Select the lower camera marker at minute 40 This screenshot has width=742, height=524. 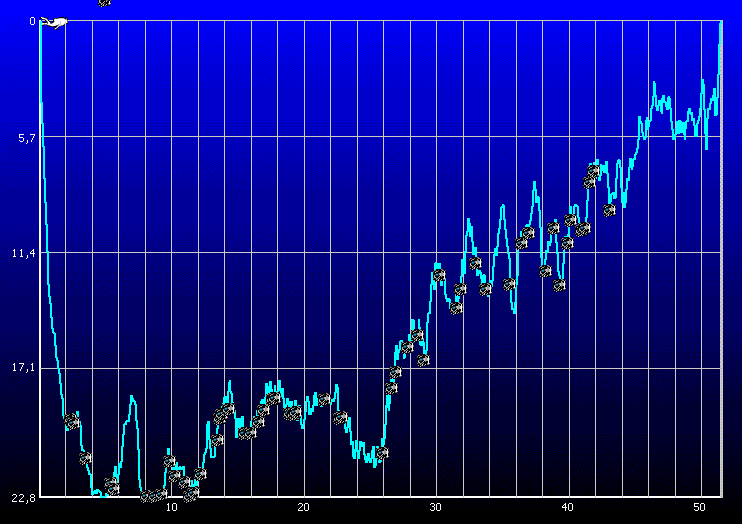567,243
